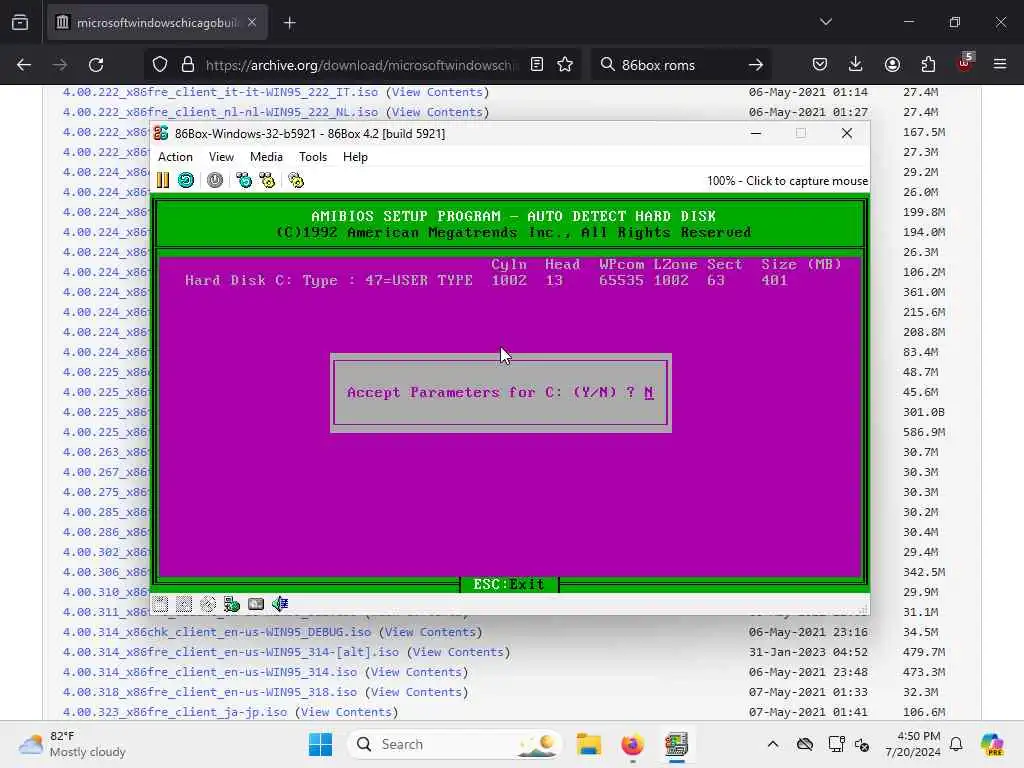Click CD-ROM drive icon in 86Box status bar
This screenshot has width=1024, height=768.
click(x=208, y=604)
